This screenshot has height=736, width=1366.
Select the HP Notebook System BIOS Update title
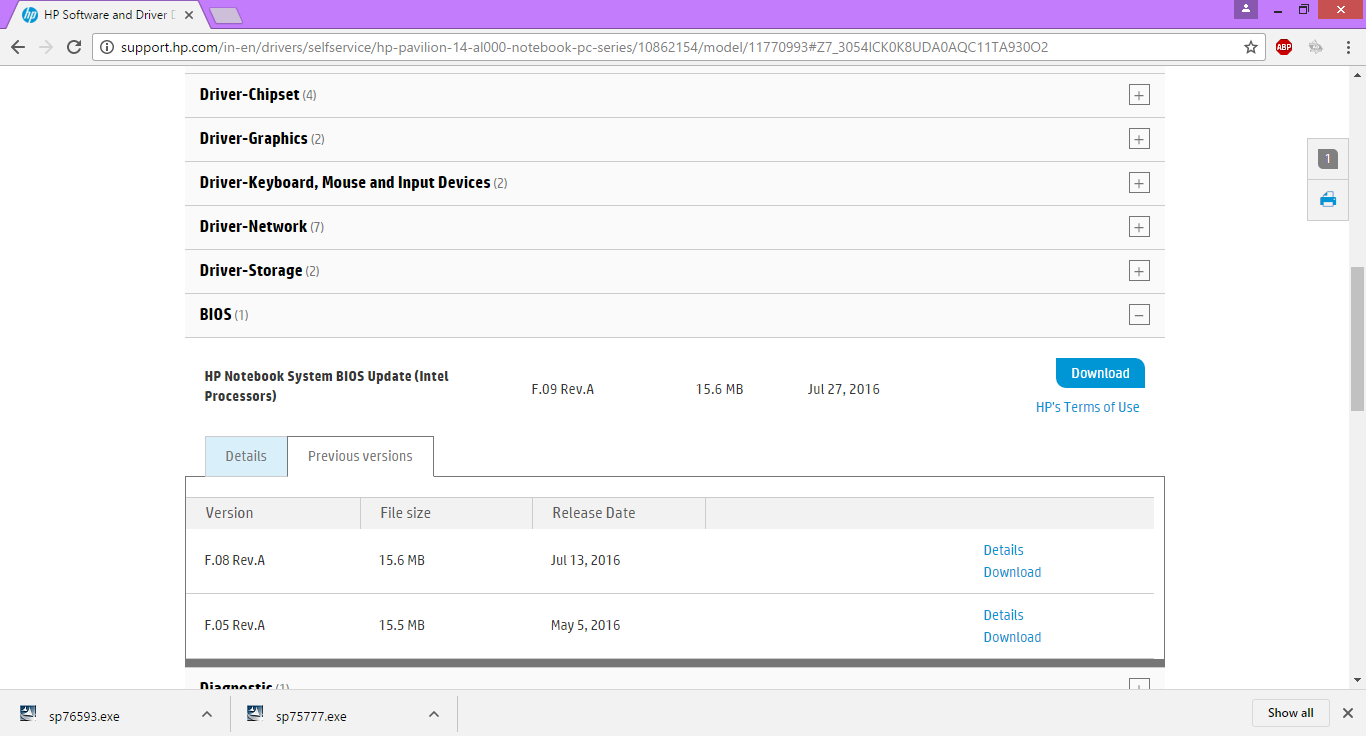(x=327, y=386)
